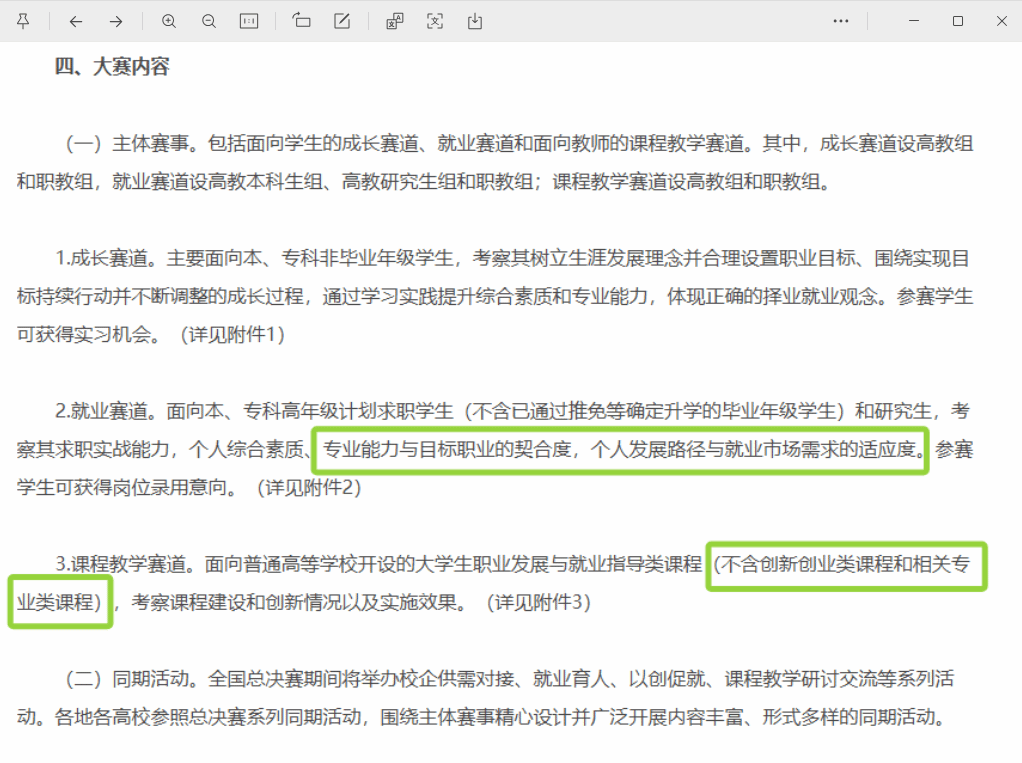Viewport: 1022px width, 763px height.
Task: Translate the image text
Action: [x=395, y=21]
